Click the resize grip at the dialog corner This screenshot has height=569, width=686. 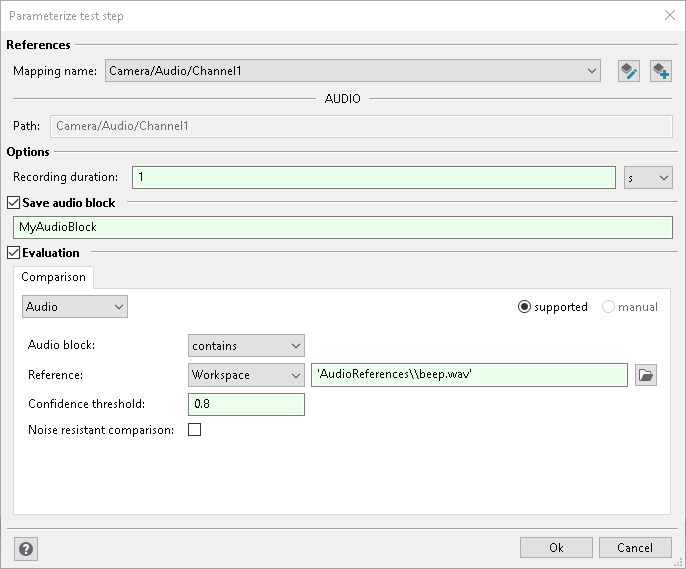680,563
